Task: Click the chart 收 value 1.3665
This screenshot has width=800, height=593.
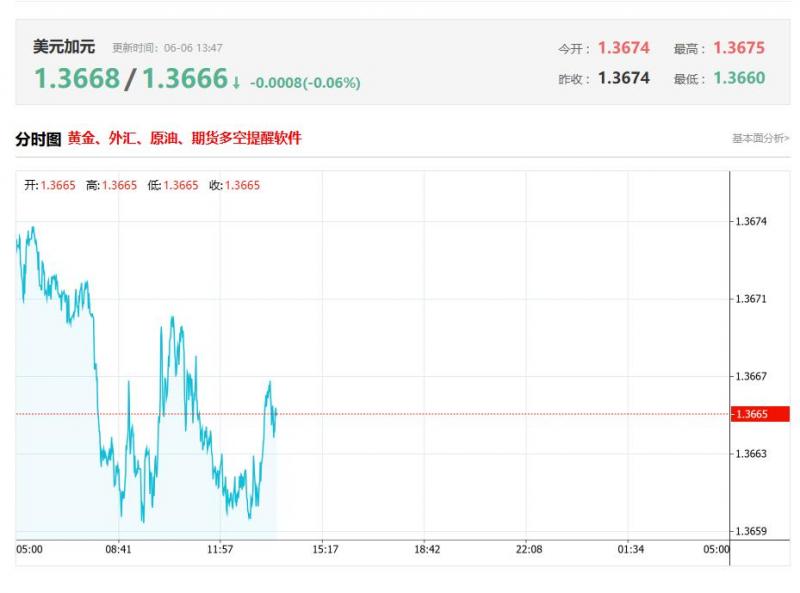Action: [x=242, y=185]
